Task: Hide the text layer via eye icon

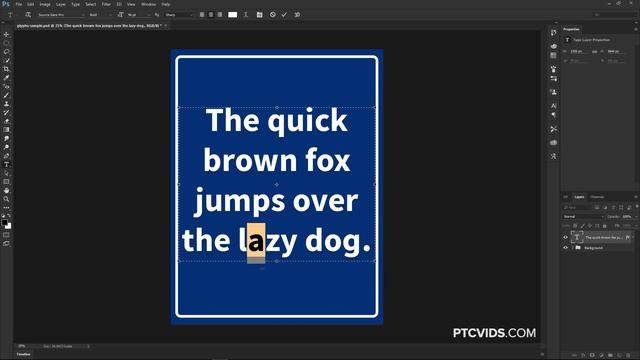Action: coord(566,237)
